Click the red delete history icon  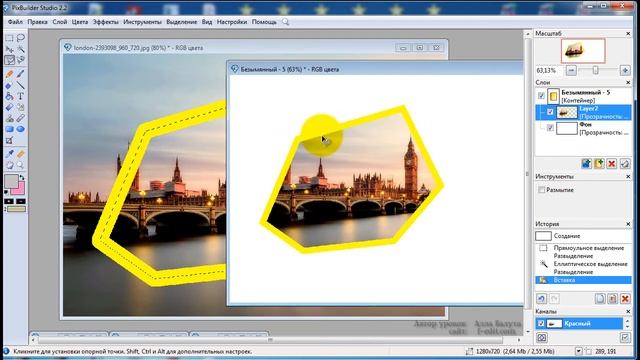[x=625, y=299]
